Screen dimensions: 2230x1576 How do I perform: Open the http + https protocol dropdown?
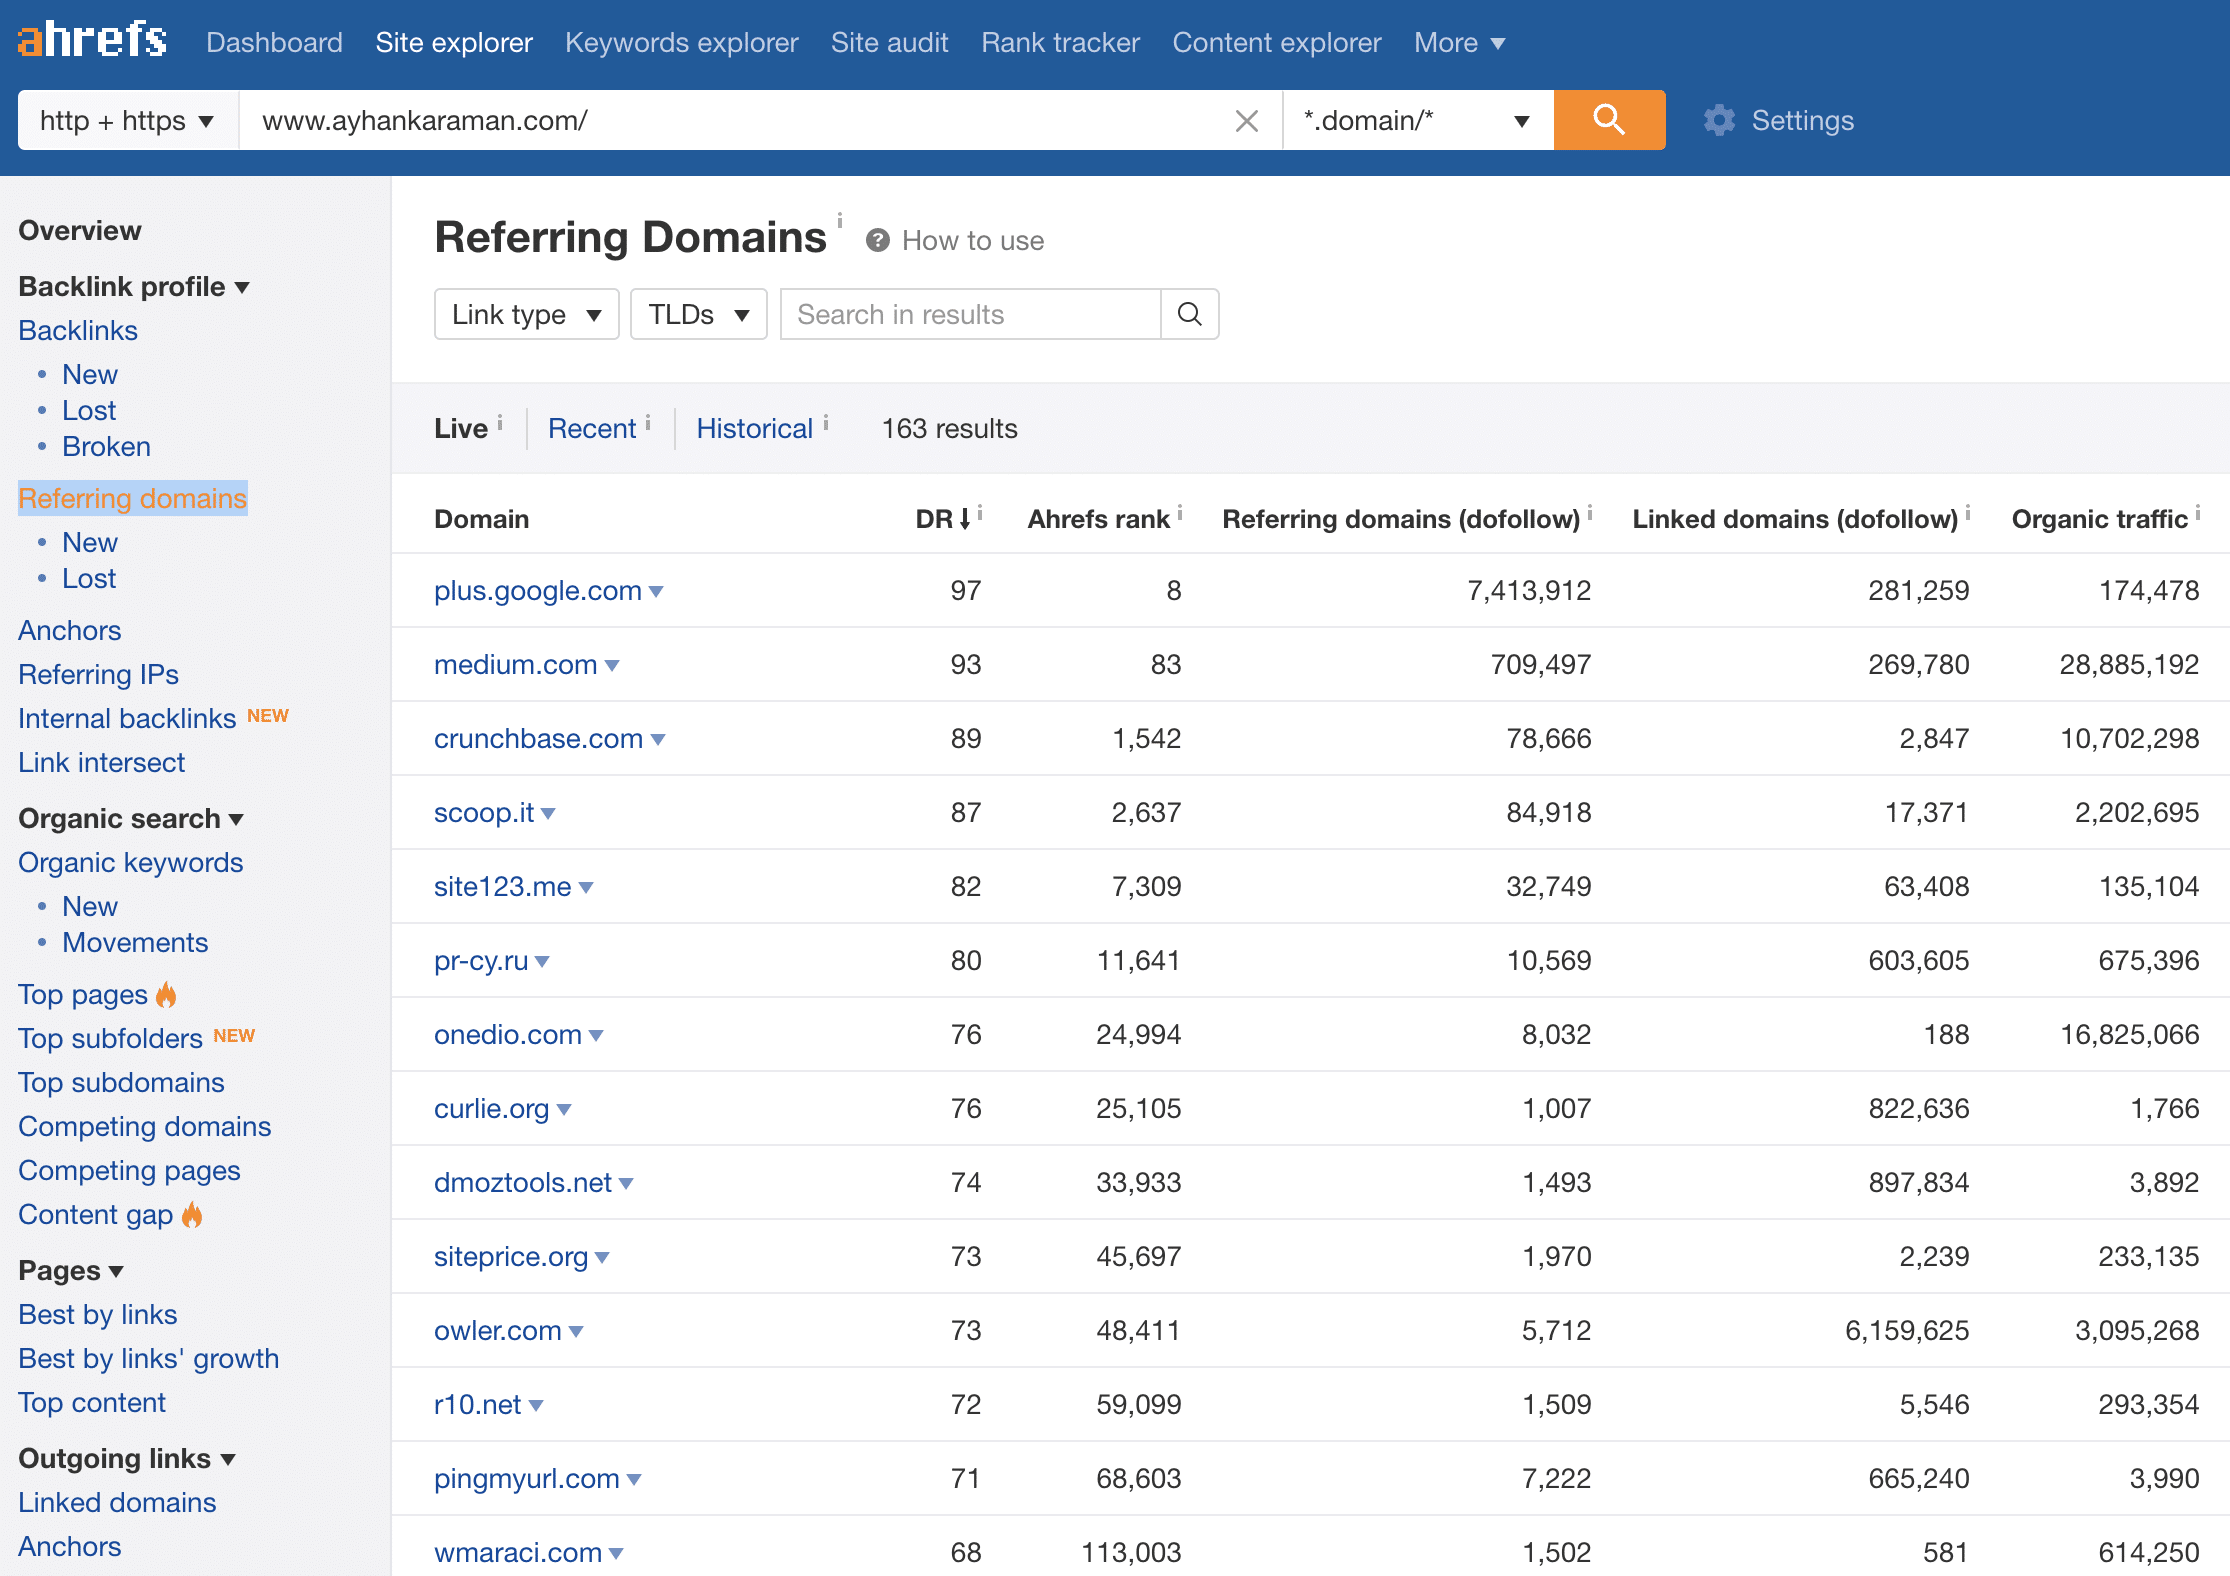(128, 120)
